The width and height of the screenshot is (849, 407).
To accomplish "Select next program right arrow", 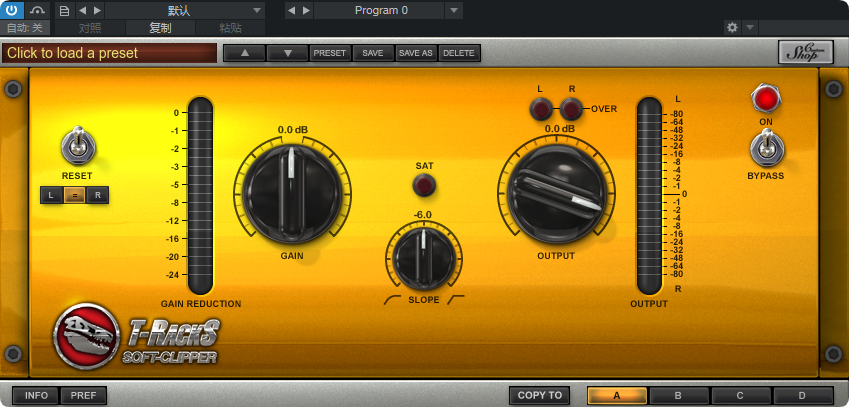I will click(306, 10).
